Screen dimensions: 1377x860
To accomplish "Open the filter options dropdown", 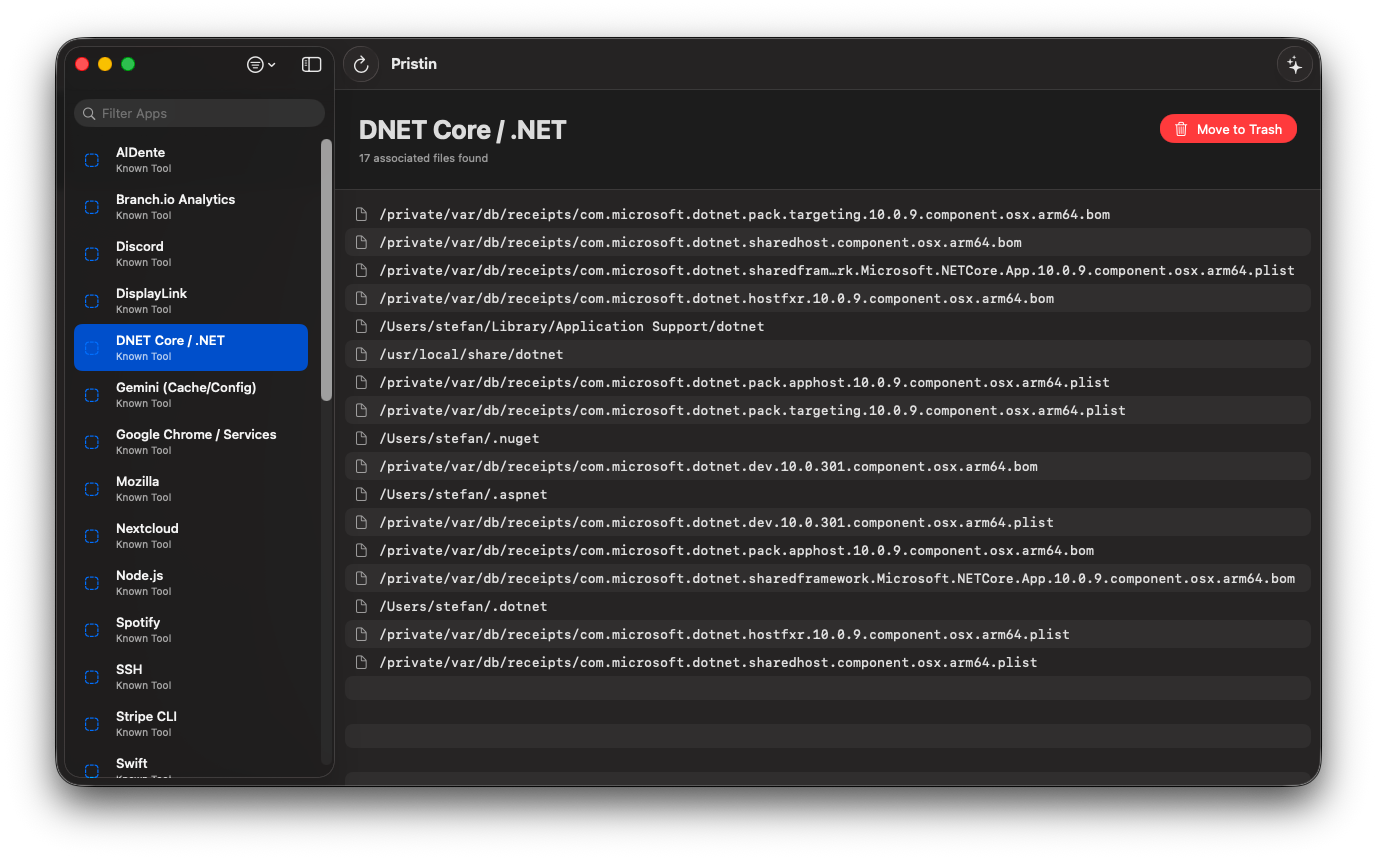I will 261,64.
